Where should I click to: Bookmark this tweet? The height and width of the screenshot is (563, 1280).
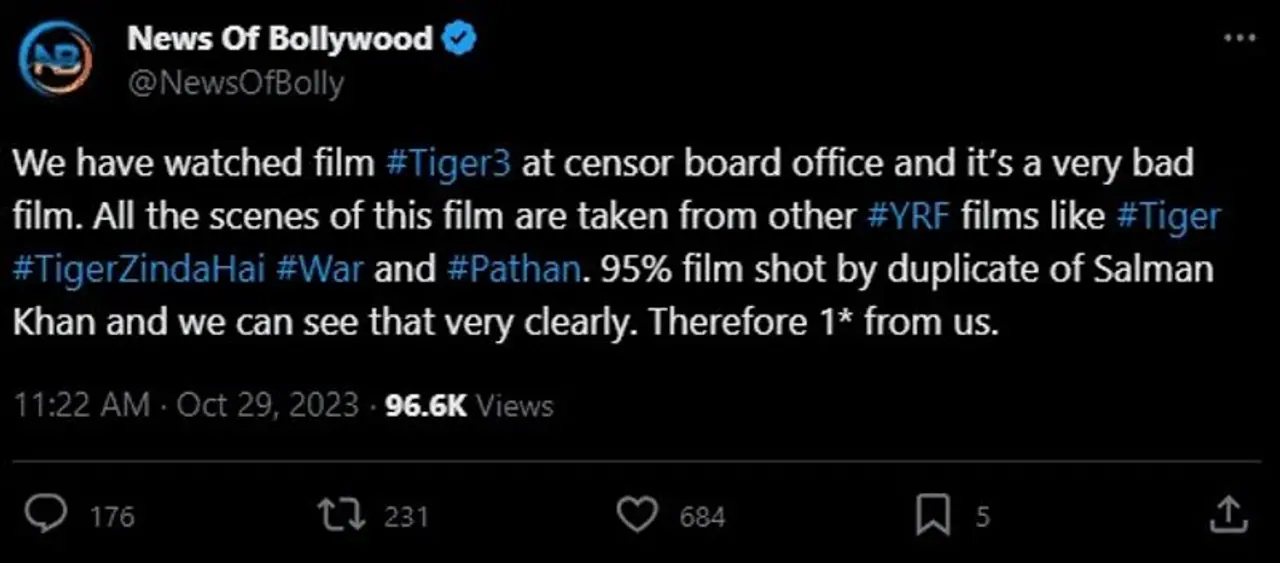pyautogui.click(x=932, y=515)
